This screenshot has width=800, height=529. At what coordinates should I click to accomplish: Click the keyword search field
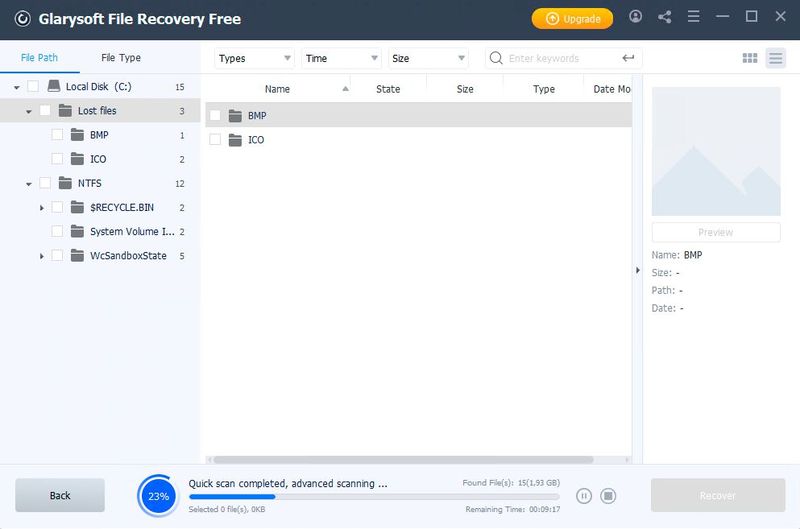[x=563, y=58]
